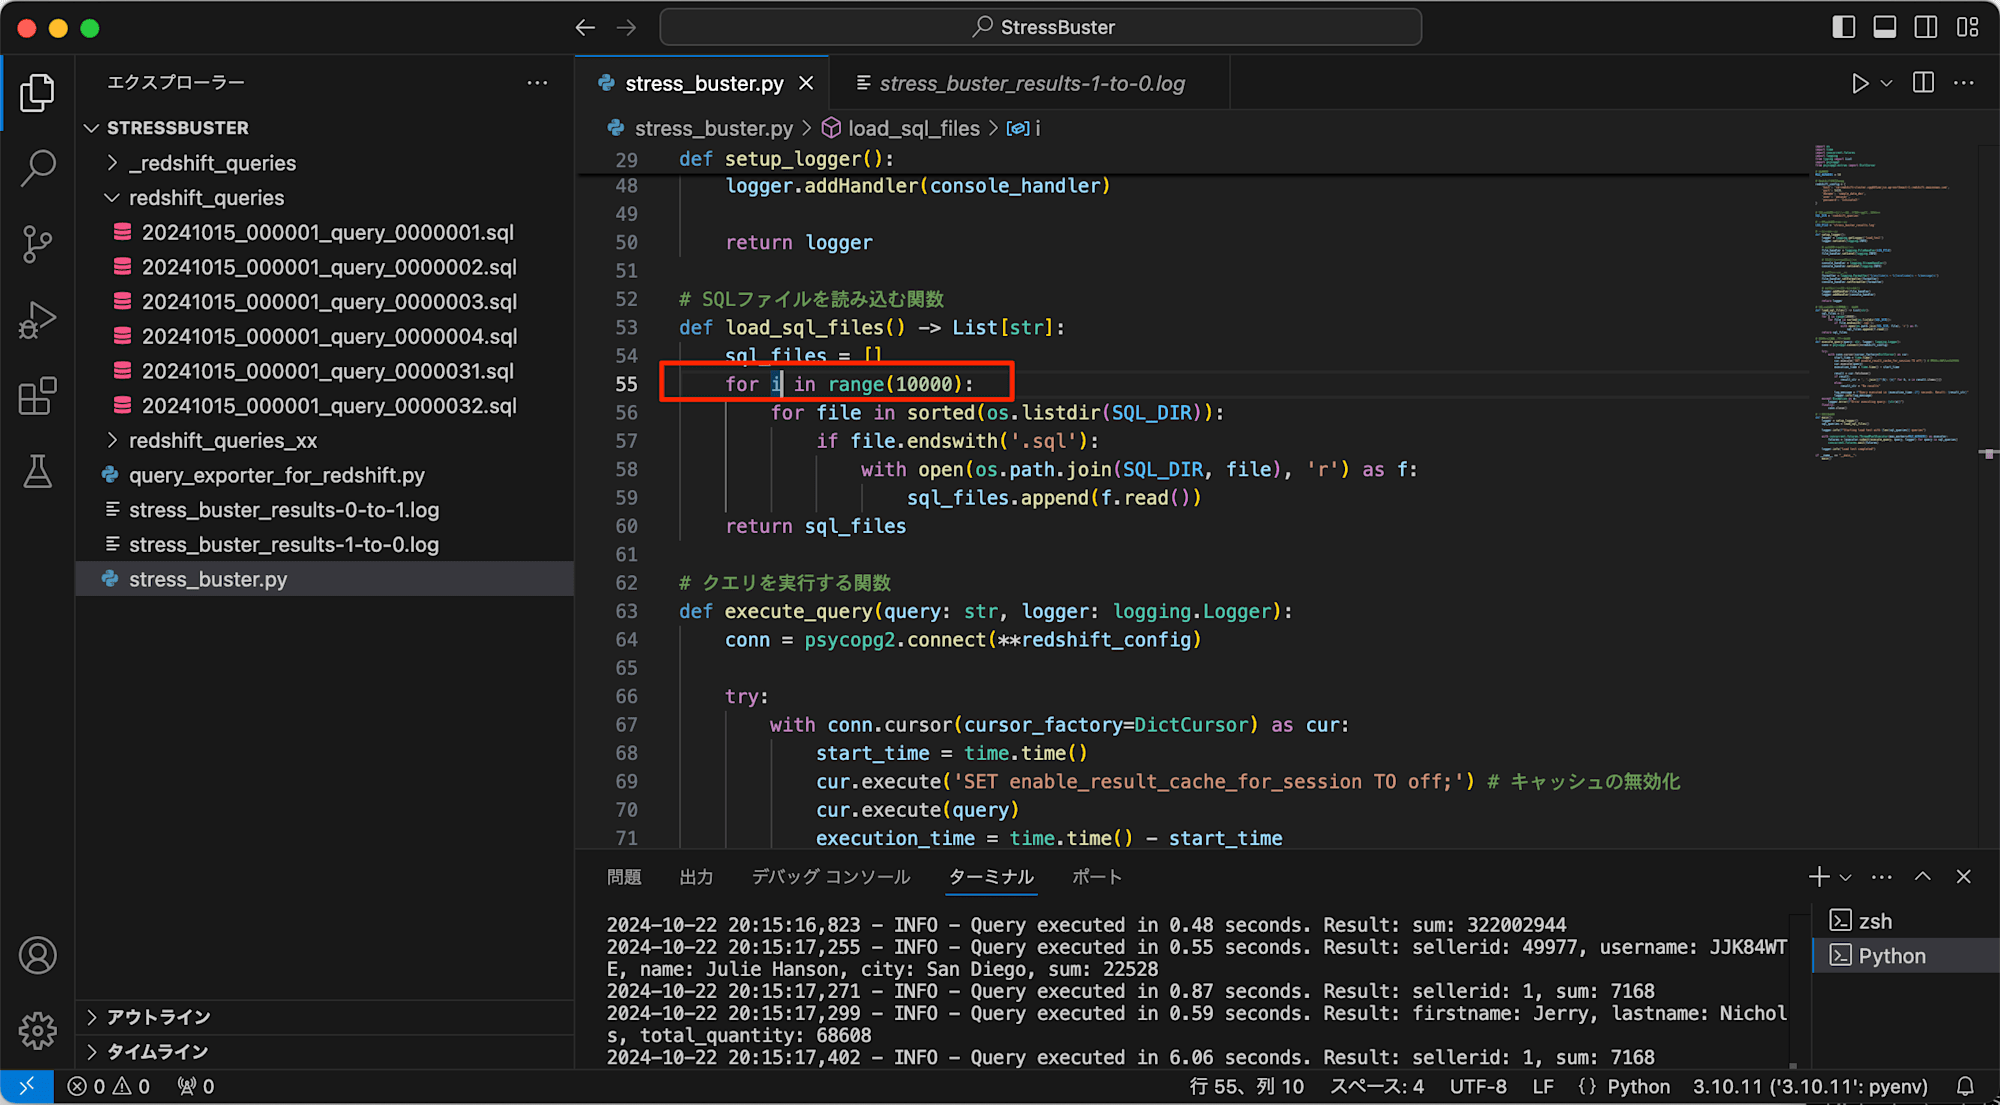Select the zsh terminal instance
The height and width of the screenshot is (1105, 2000).
pyautogui.click(x=1906, y=921)
